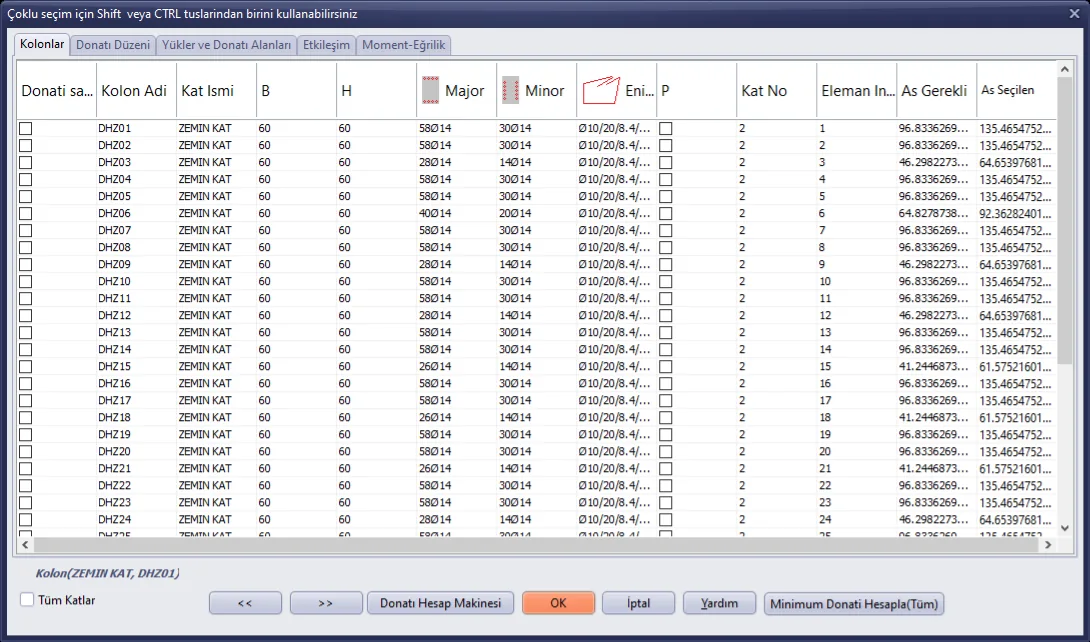Open Donatı Hesap Makinesi
Image resolution: width=1090 pixels, height=642 pixels.
441,603
